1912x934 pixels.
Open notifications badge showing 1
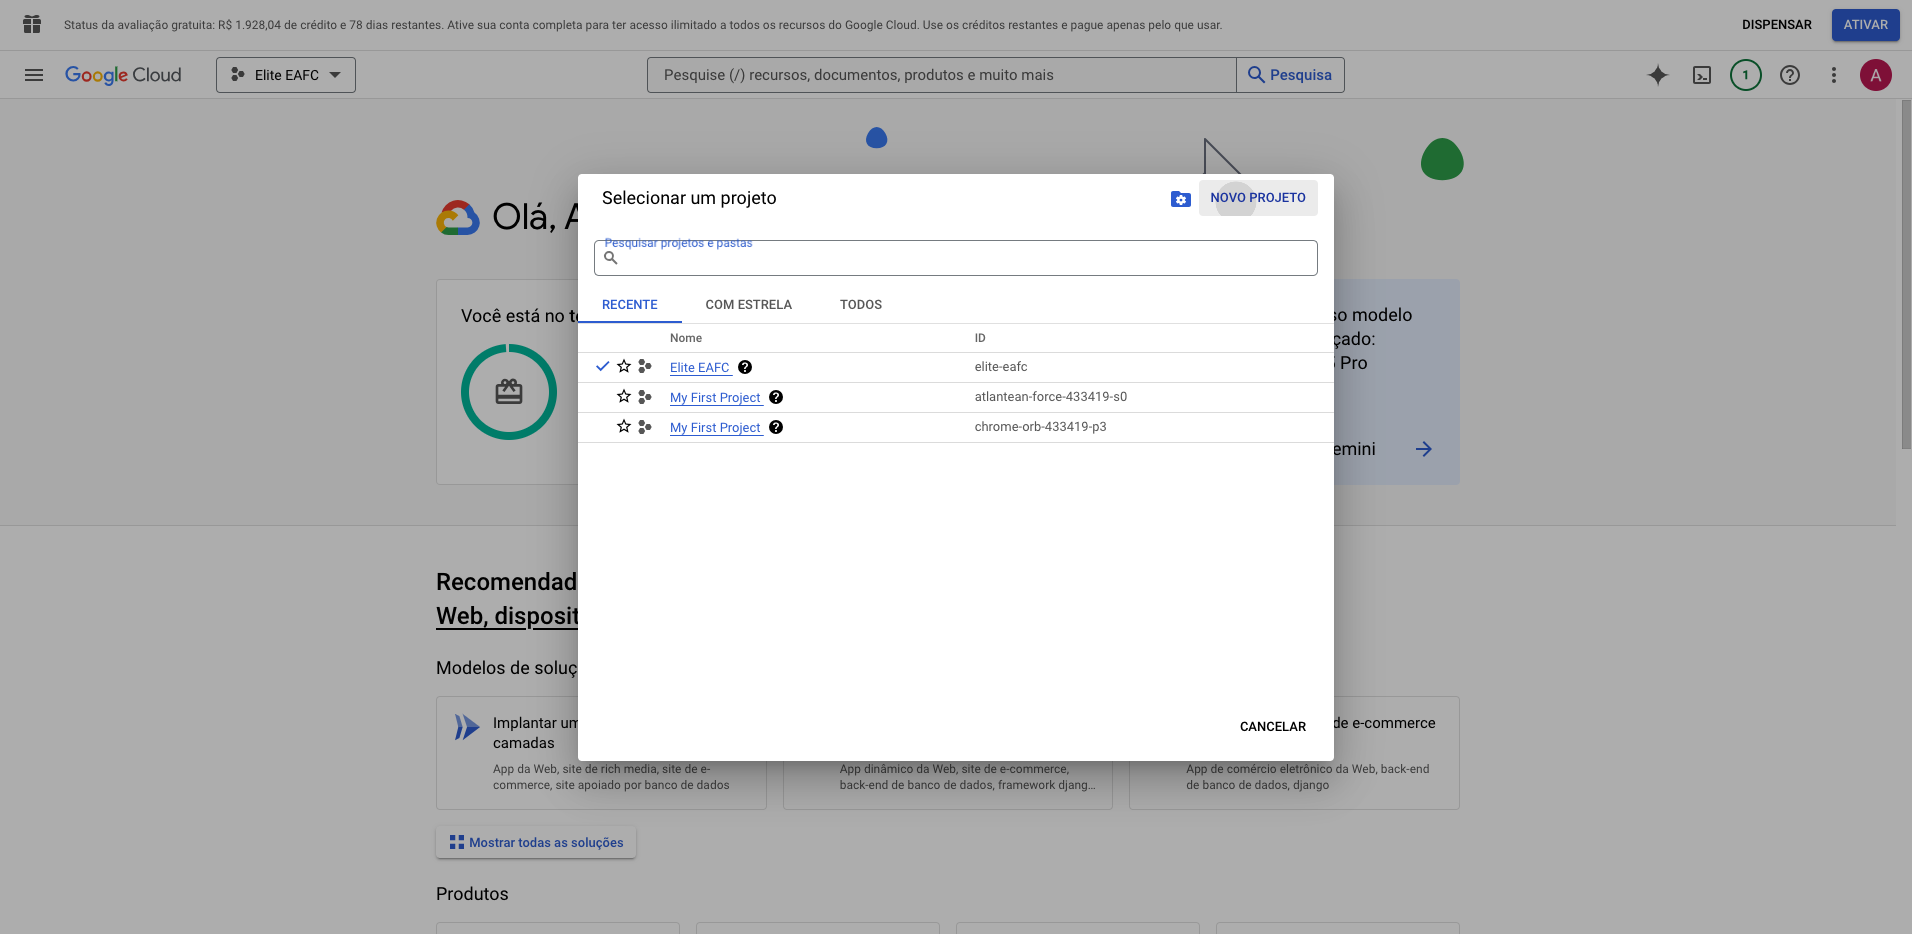coord(1746,75)
